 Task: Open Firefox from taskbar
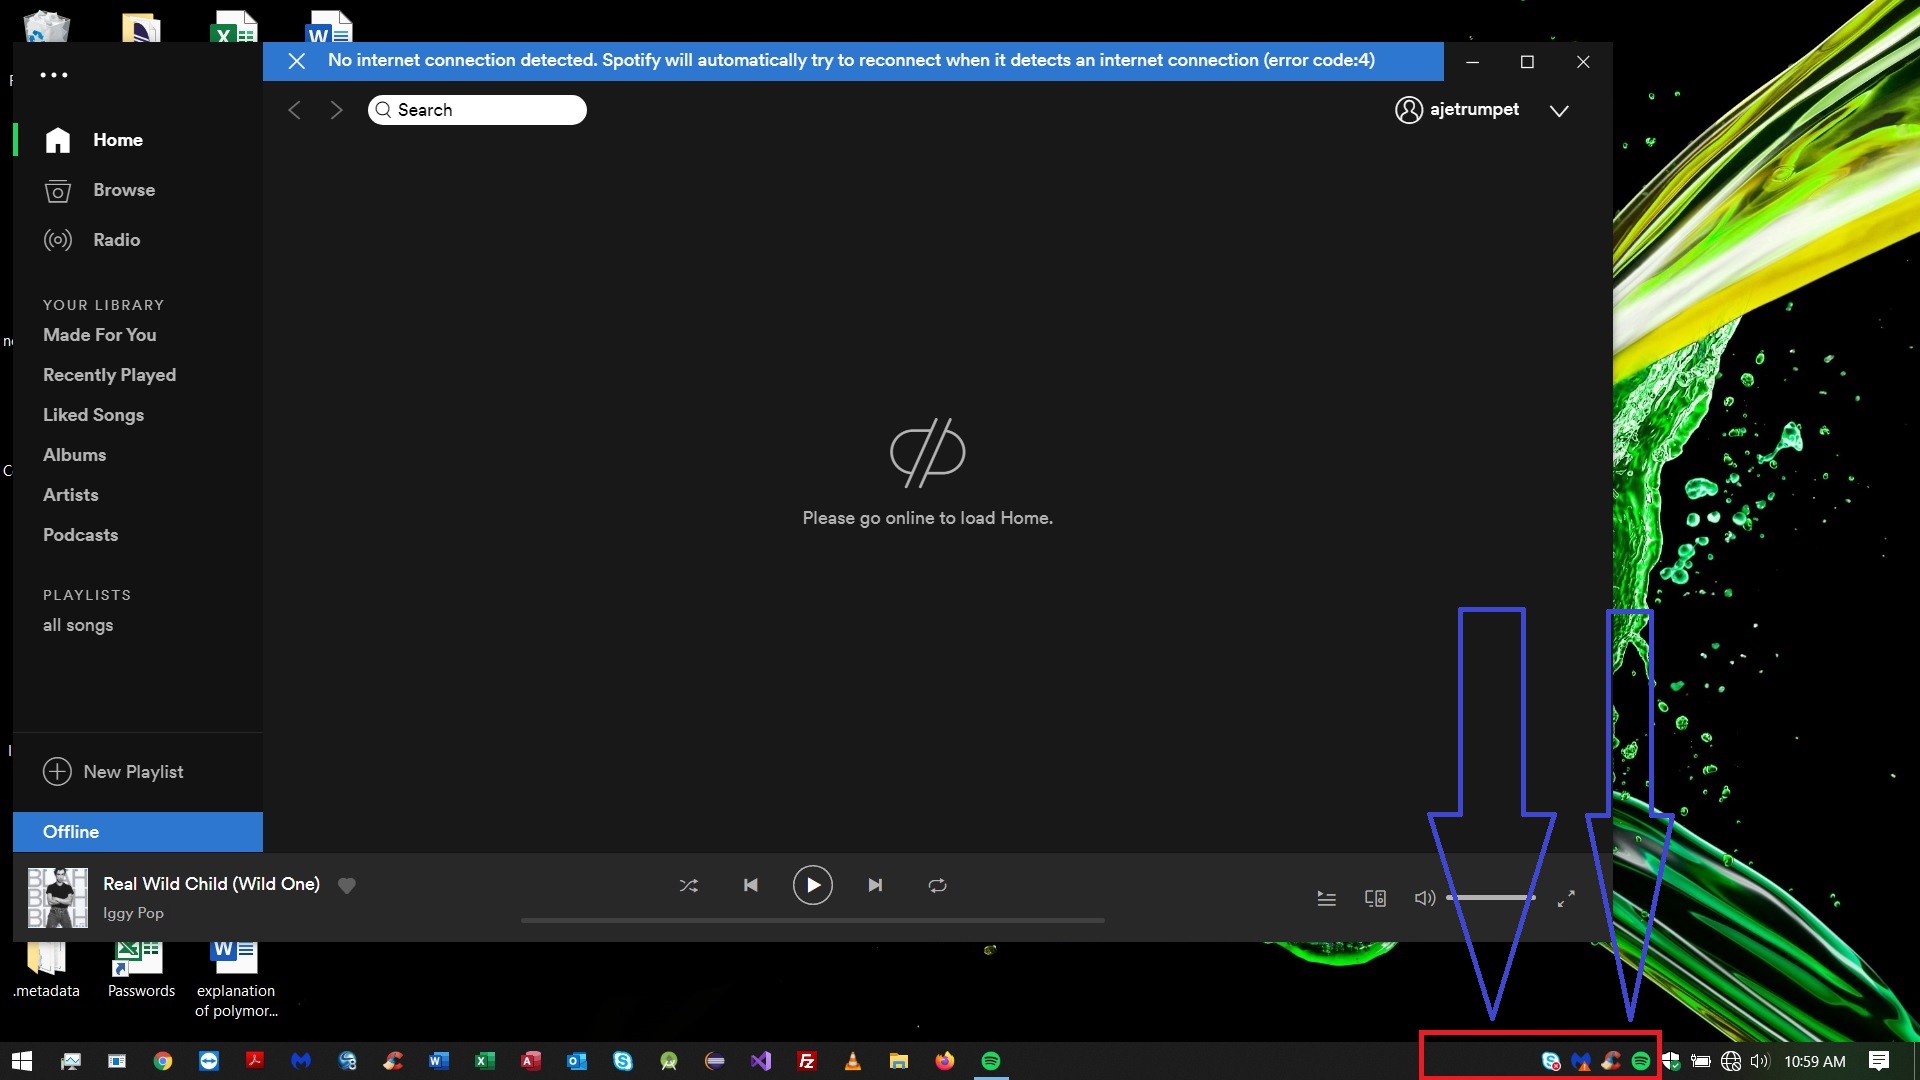945,1061
